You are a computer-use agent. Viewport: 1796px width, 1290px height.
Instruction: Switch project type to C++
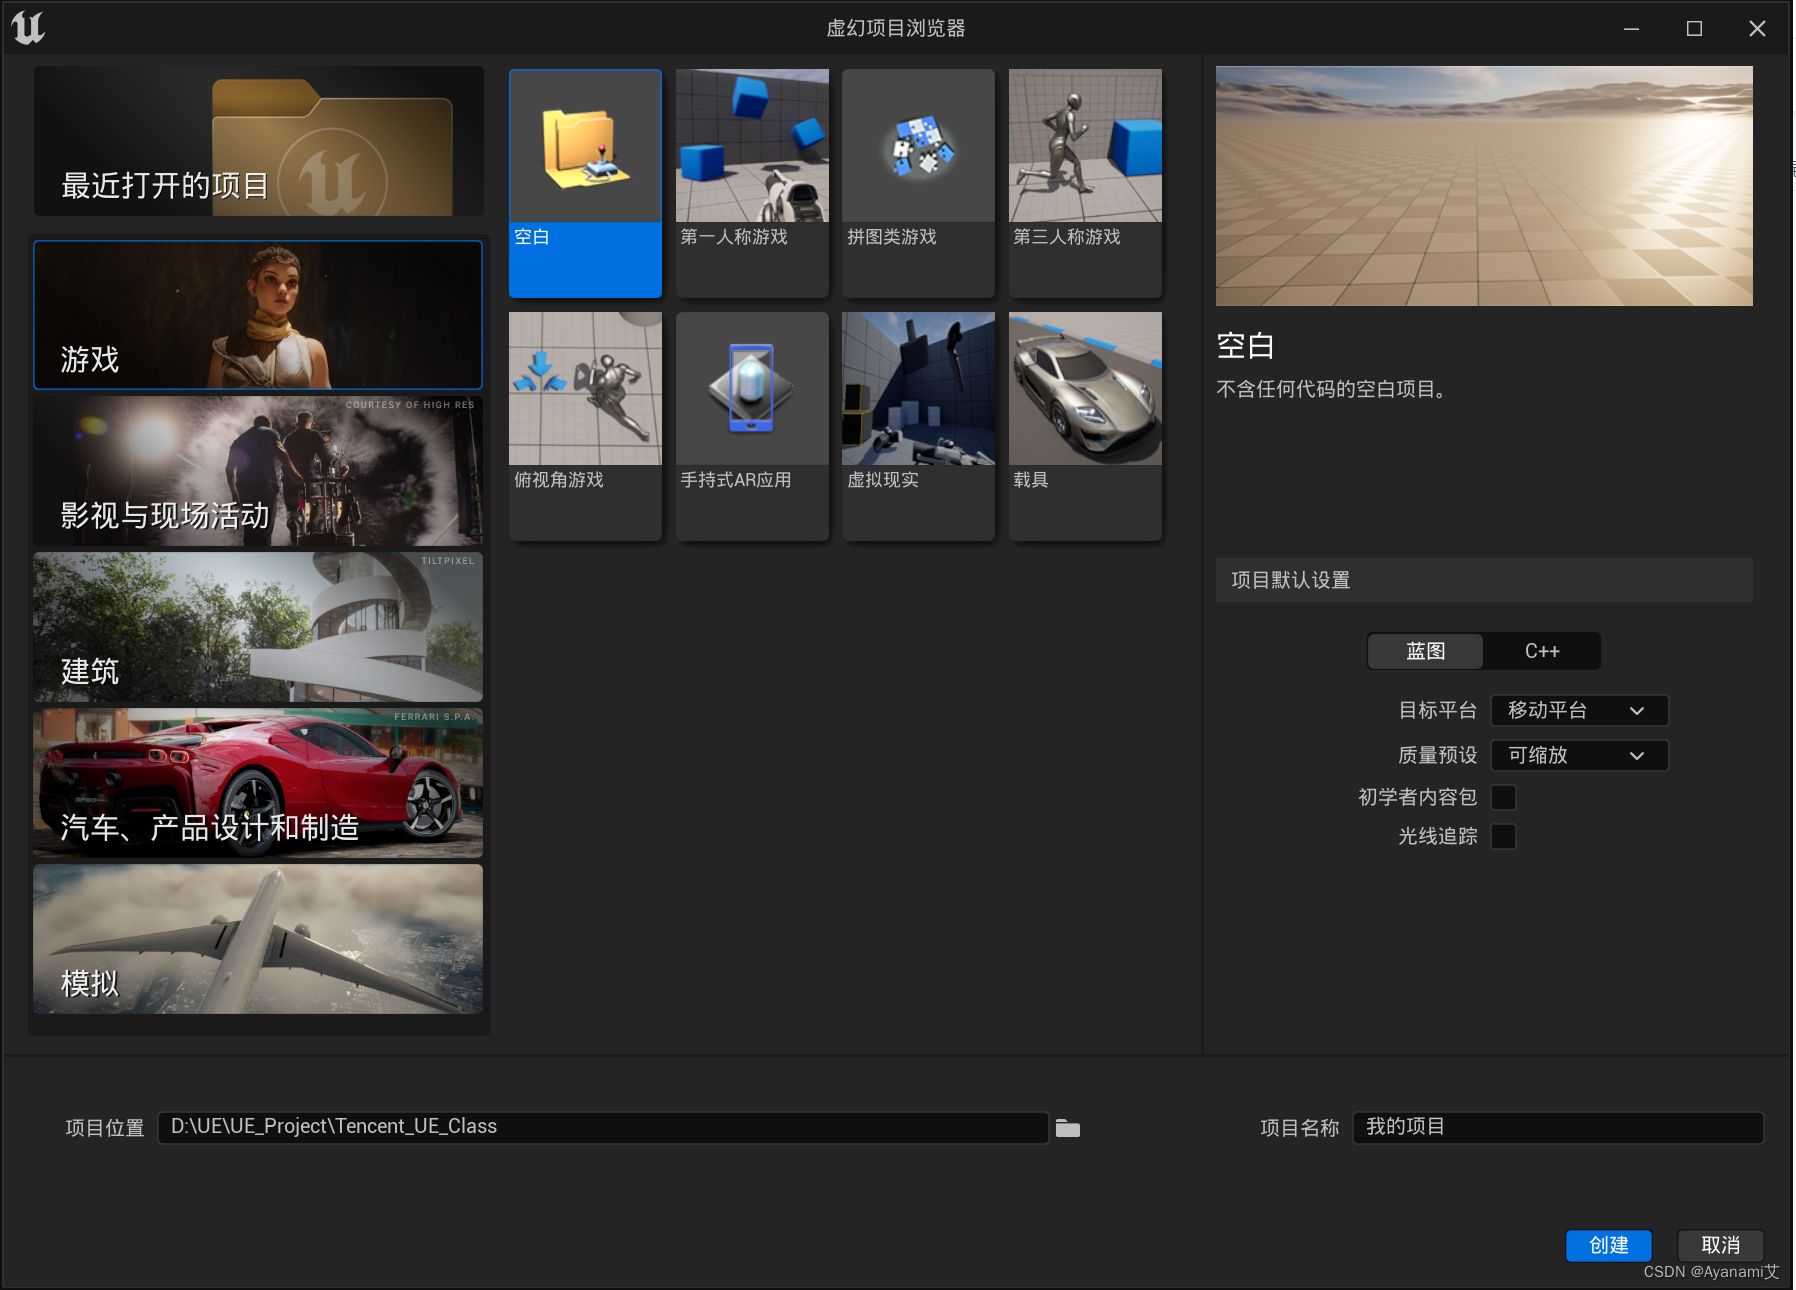pos(1540,651)
